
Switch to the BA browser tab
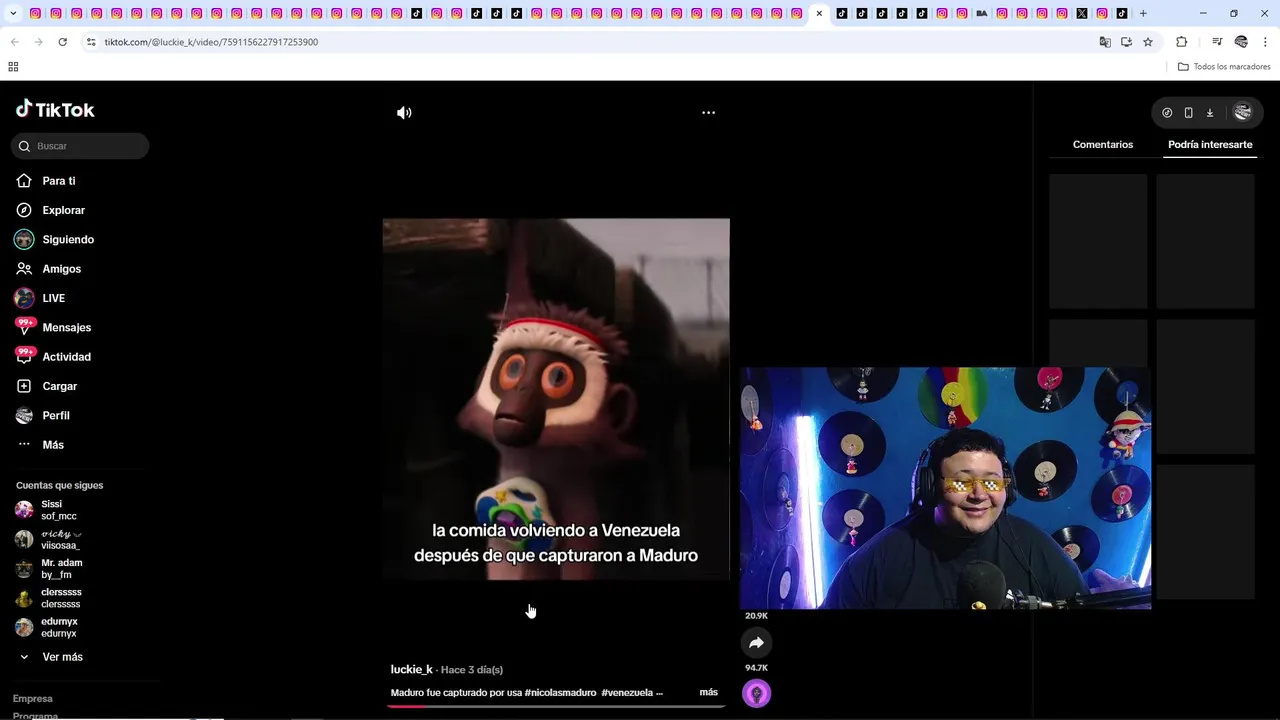[981, 14]
